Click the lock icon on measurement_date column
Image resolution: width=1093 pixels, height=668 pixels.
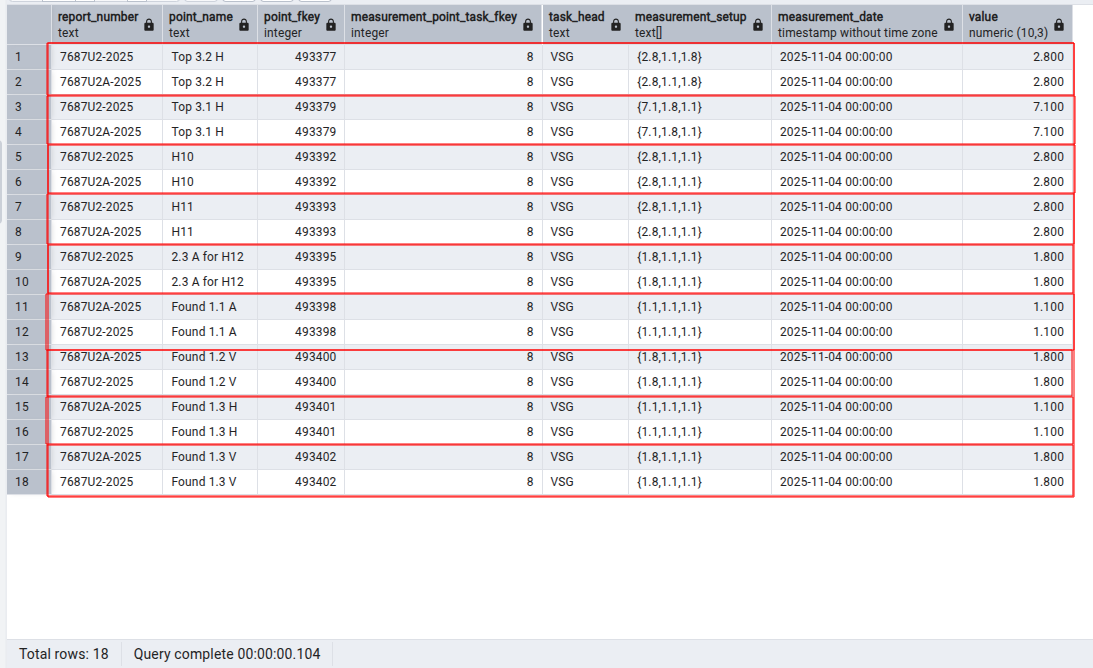click(x=949, y=25)
